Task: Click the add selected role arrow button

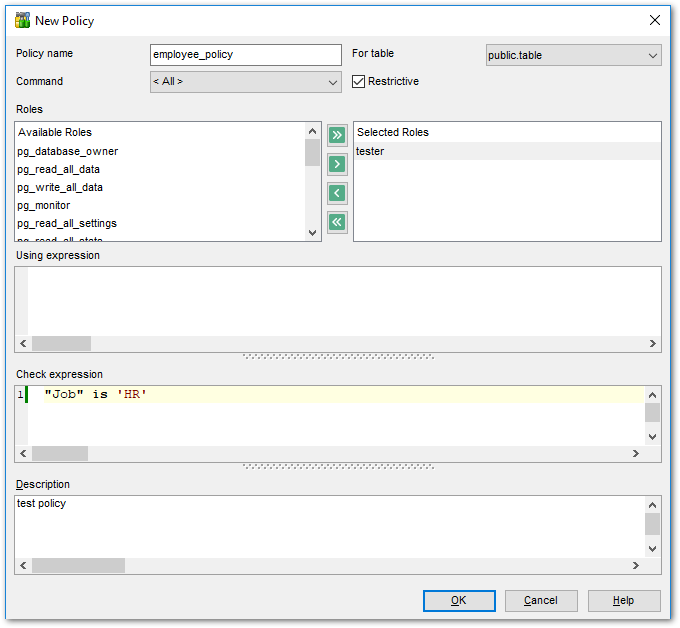Action: 337,163
